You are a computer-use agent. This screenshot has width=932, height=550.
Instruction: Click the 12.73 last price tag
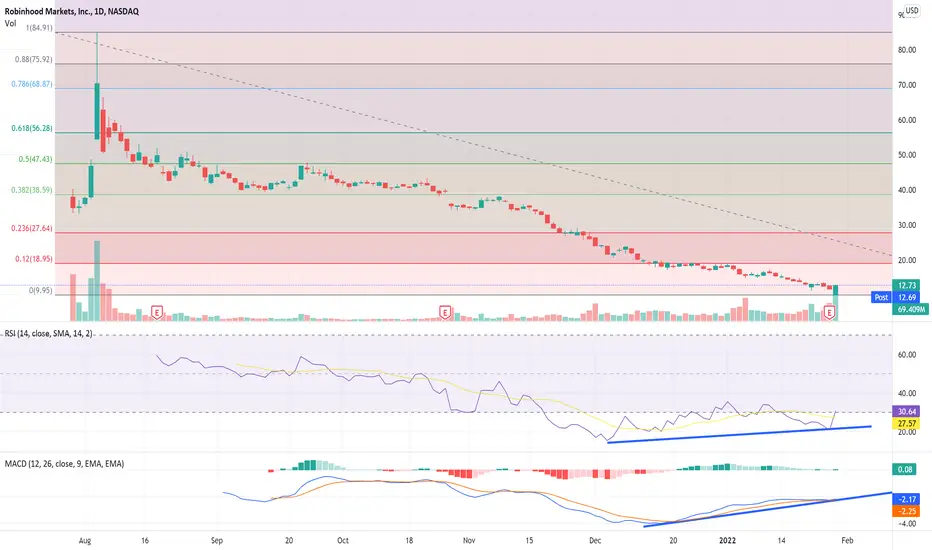(x=906, y=285)
